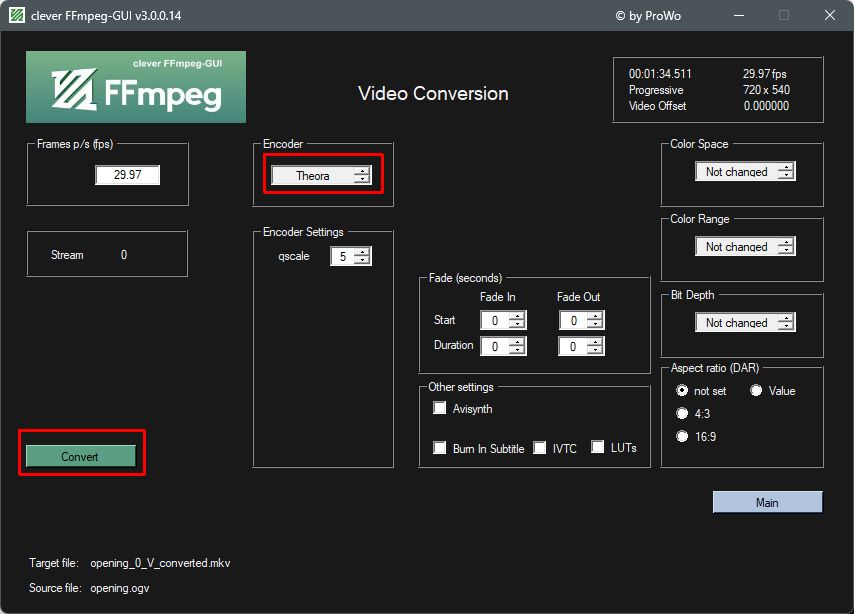Click the 29.97 fps info text

[x=765, y=74]
